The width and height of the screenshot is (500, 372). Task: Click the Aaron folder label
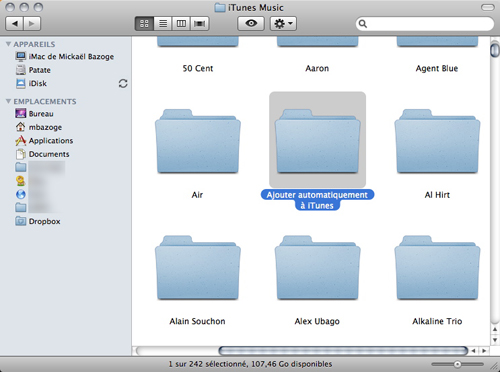coord(317,68)
